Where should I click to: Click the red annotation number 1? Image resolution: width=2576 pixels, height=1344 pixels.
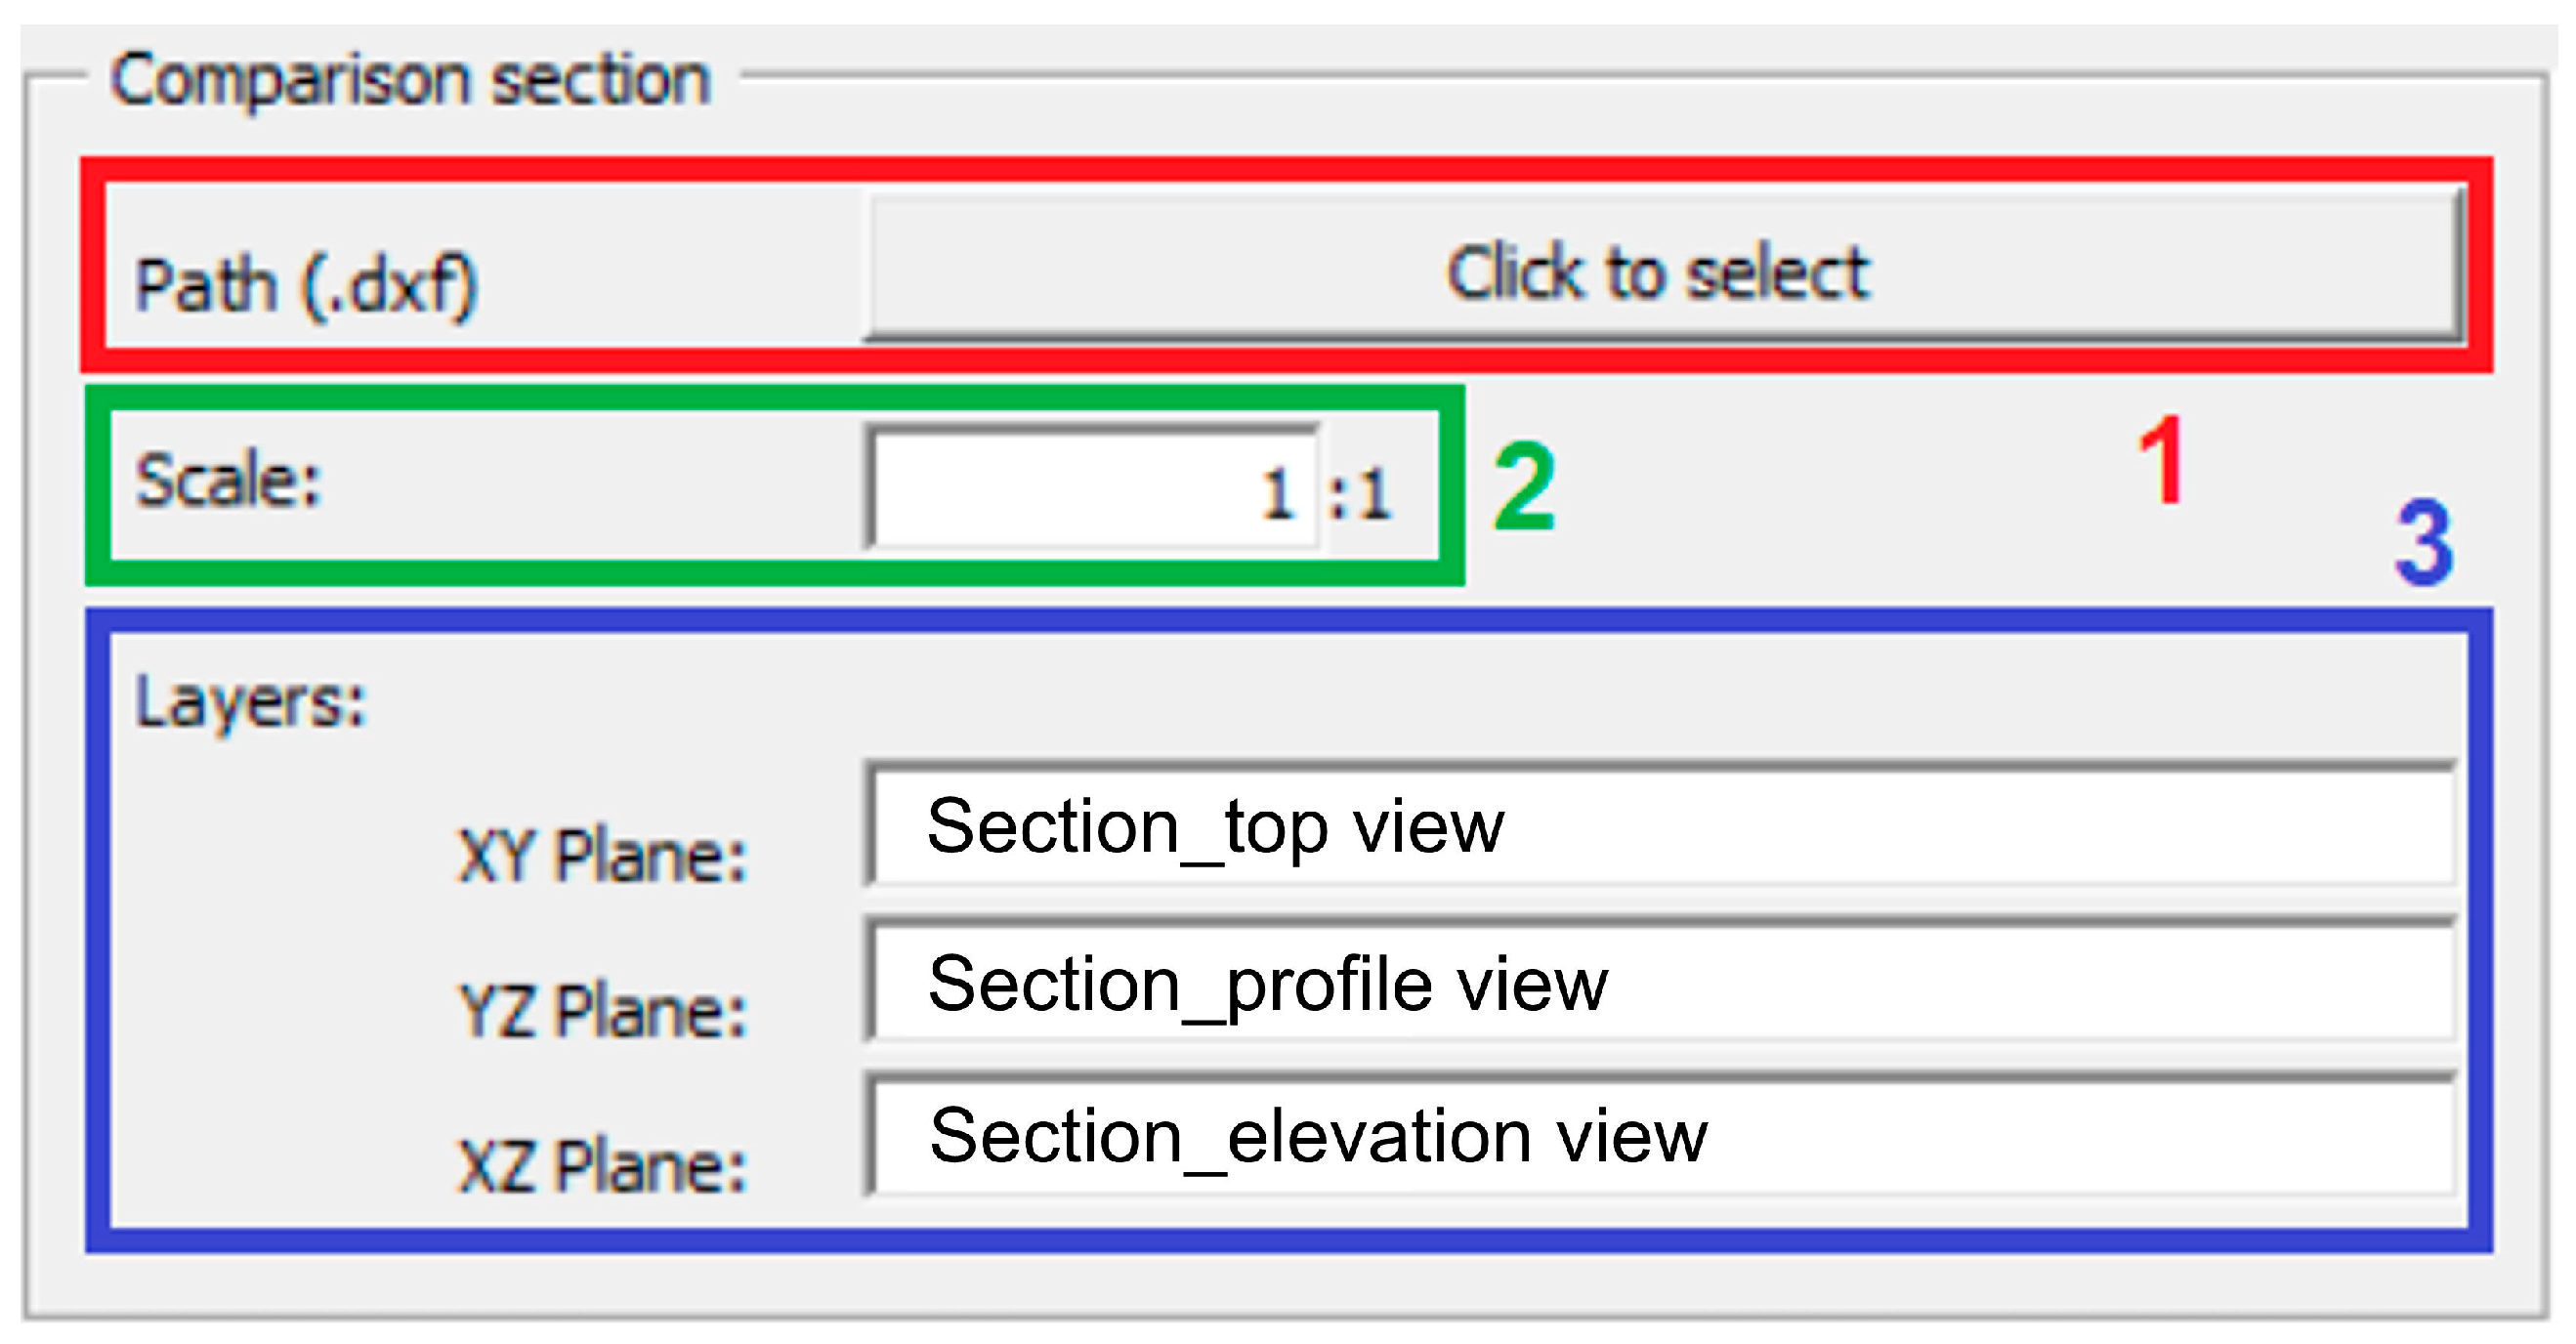point(2160,461)
